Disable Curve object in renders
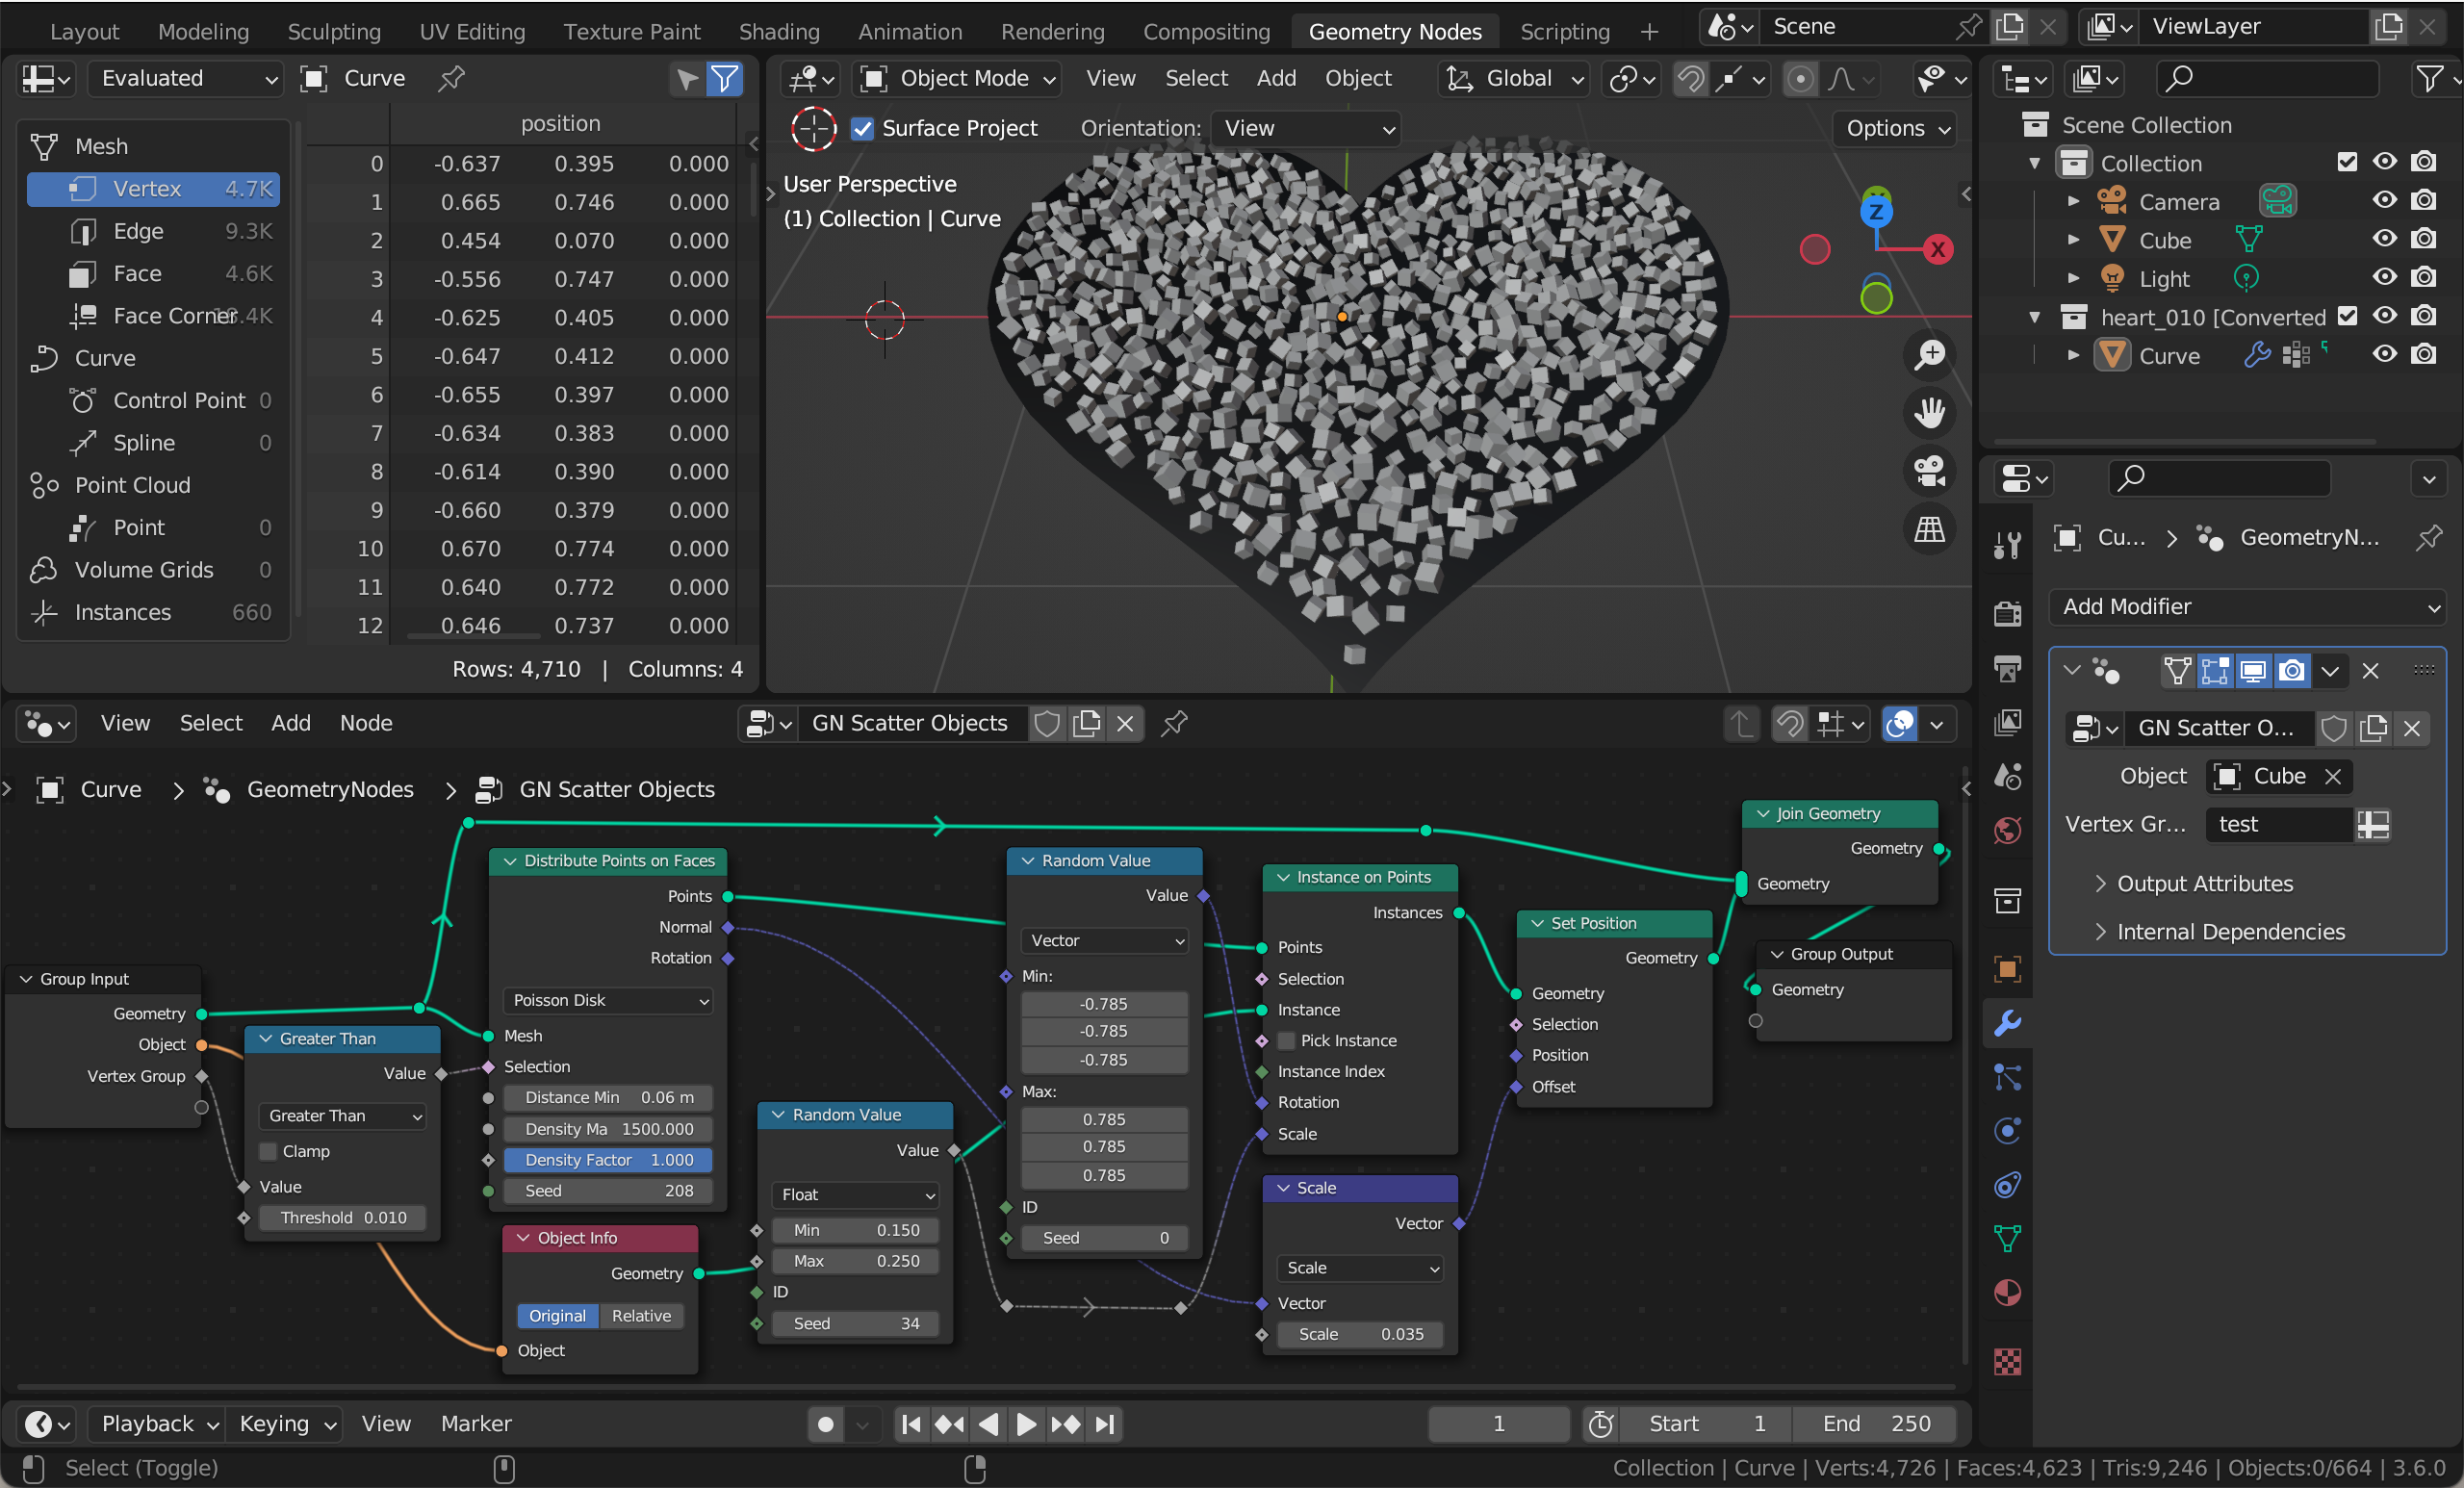The height and width of the screenshot is (1488, 2464). coord(2424,355)
